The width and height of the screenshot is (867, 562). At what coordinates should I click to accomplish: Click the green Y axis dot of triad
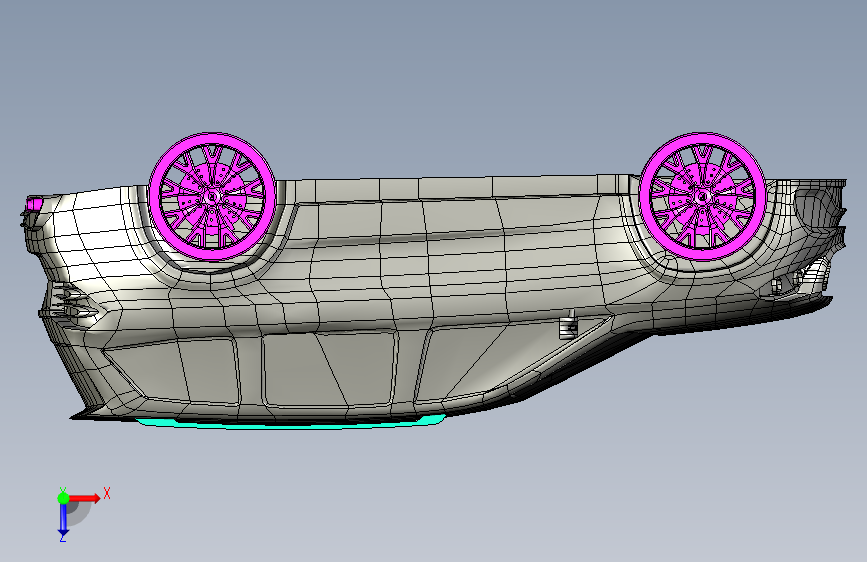[63, 498]
